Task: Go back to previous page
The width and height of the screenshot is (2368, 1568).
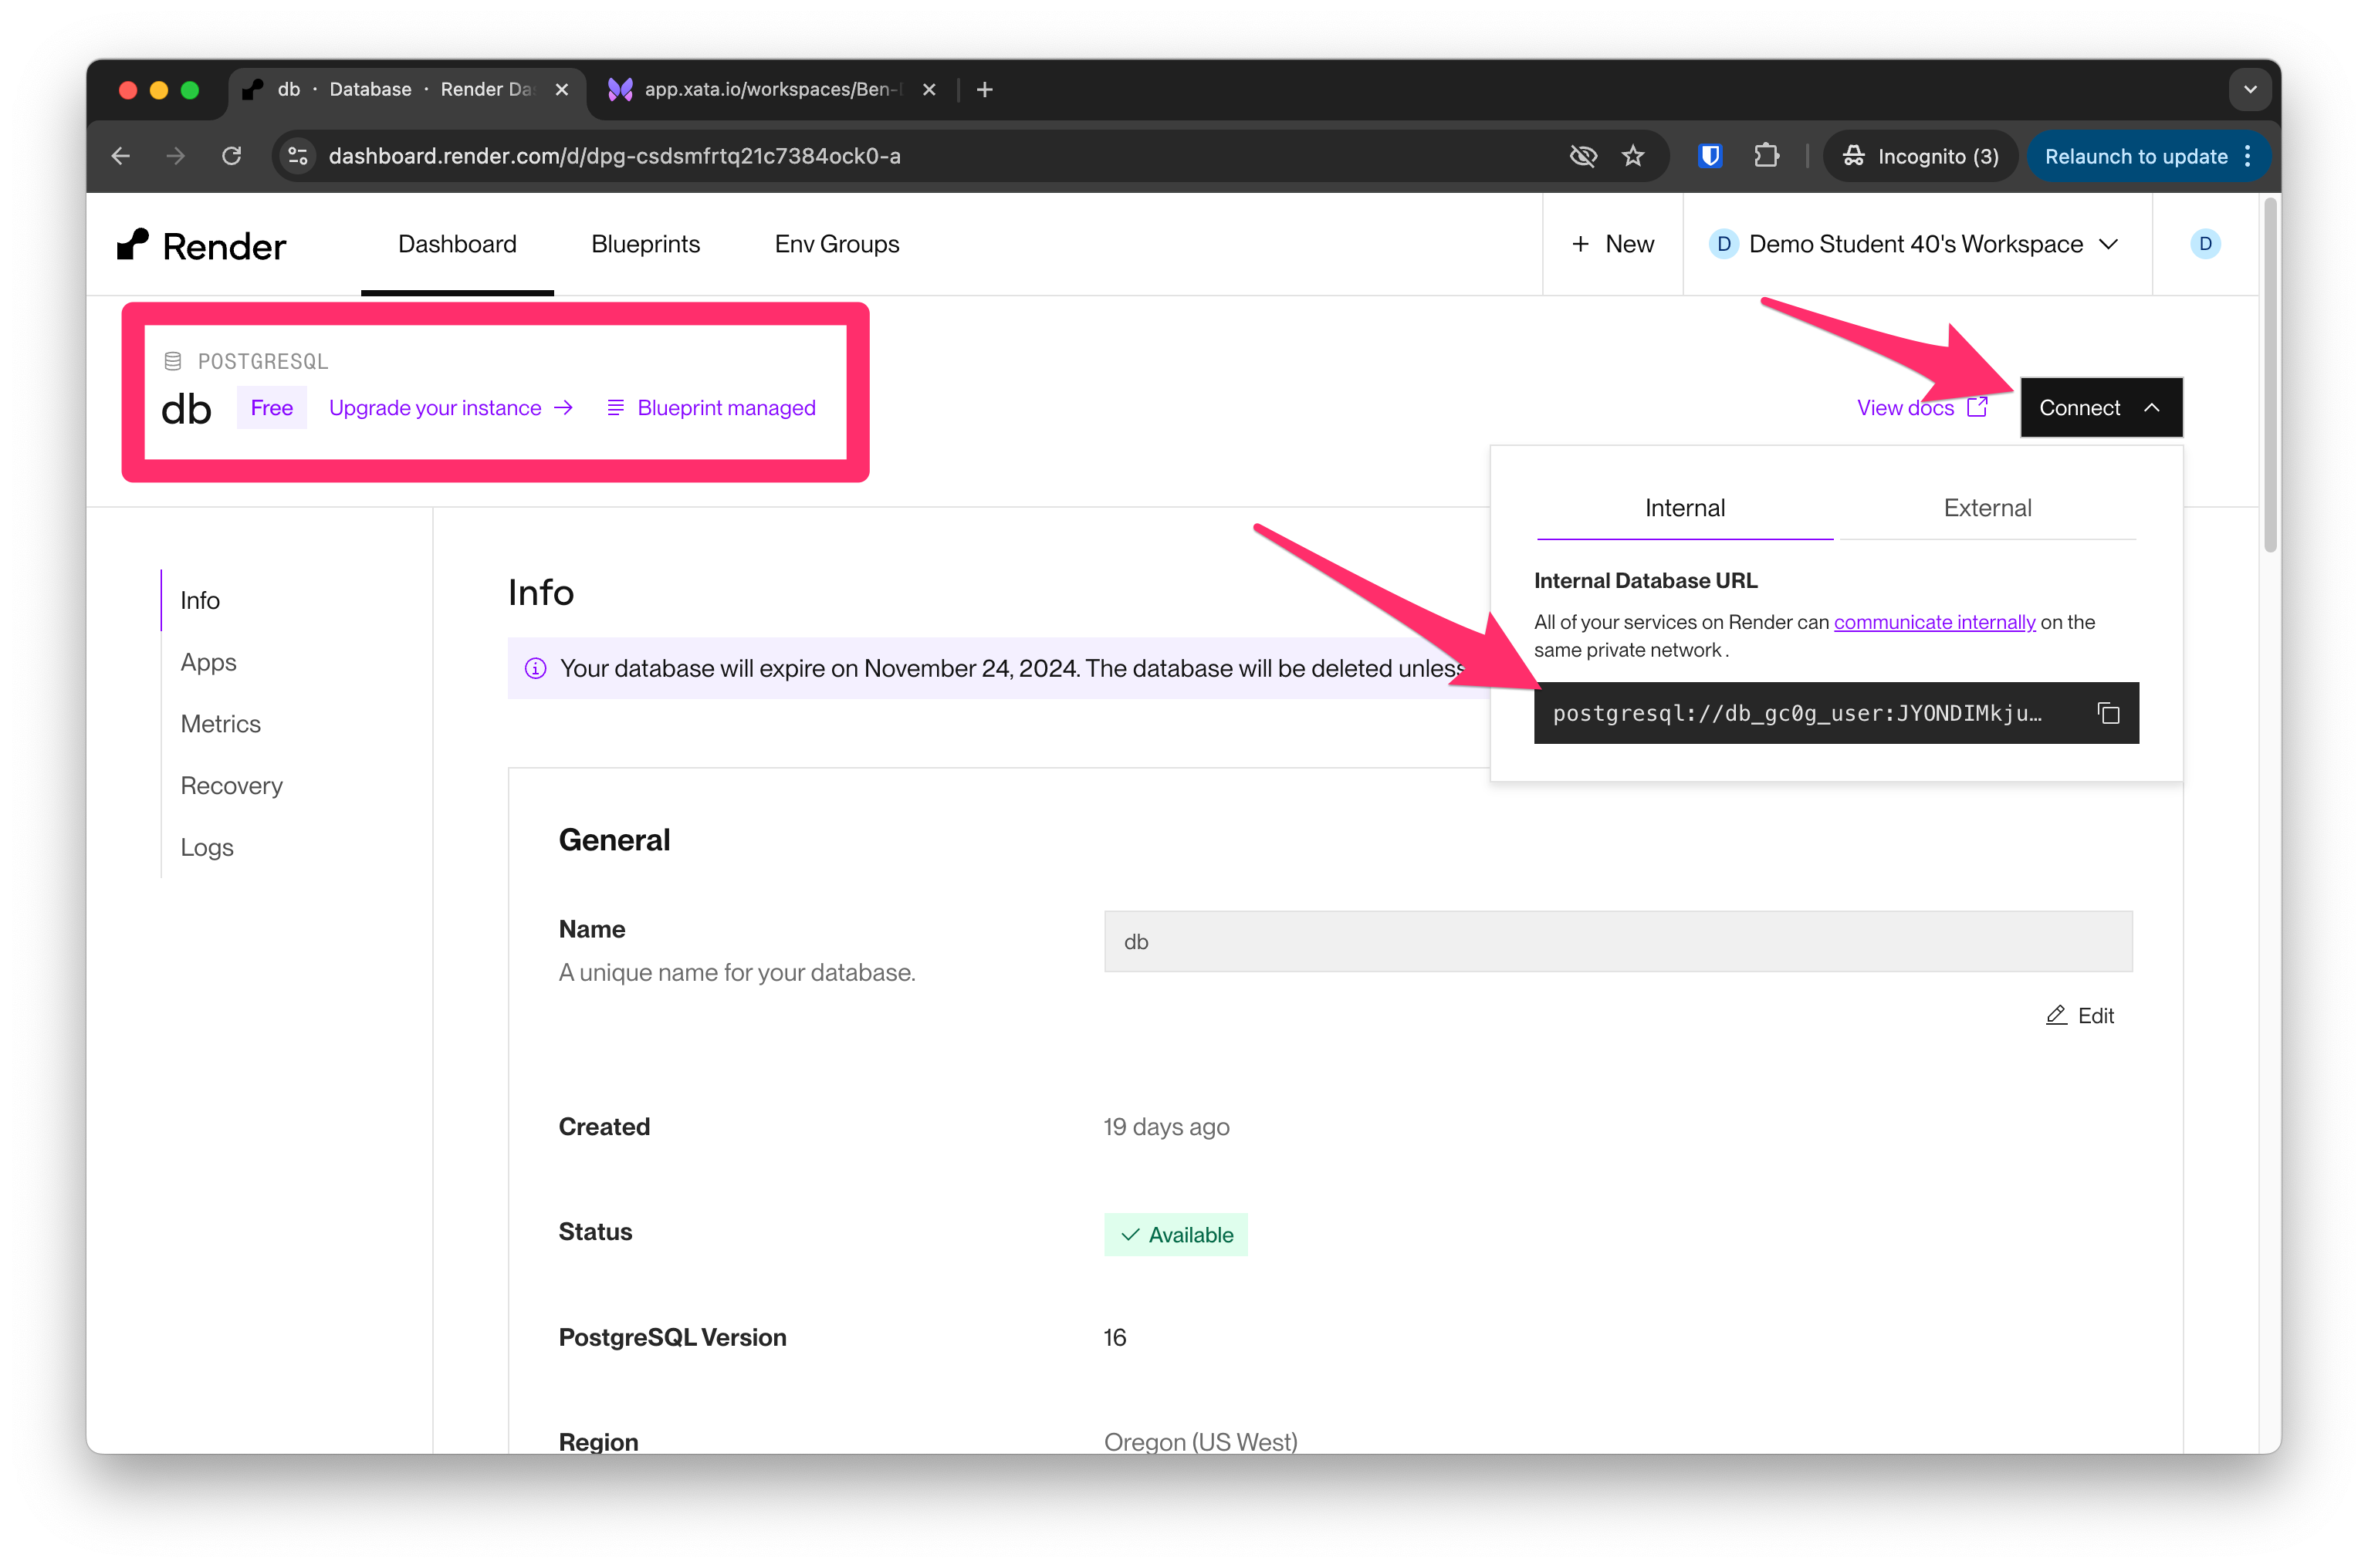Action: click(x=121, y=156)
